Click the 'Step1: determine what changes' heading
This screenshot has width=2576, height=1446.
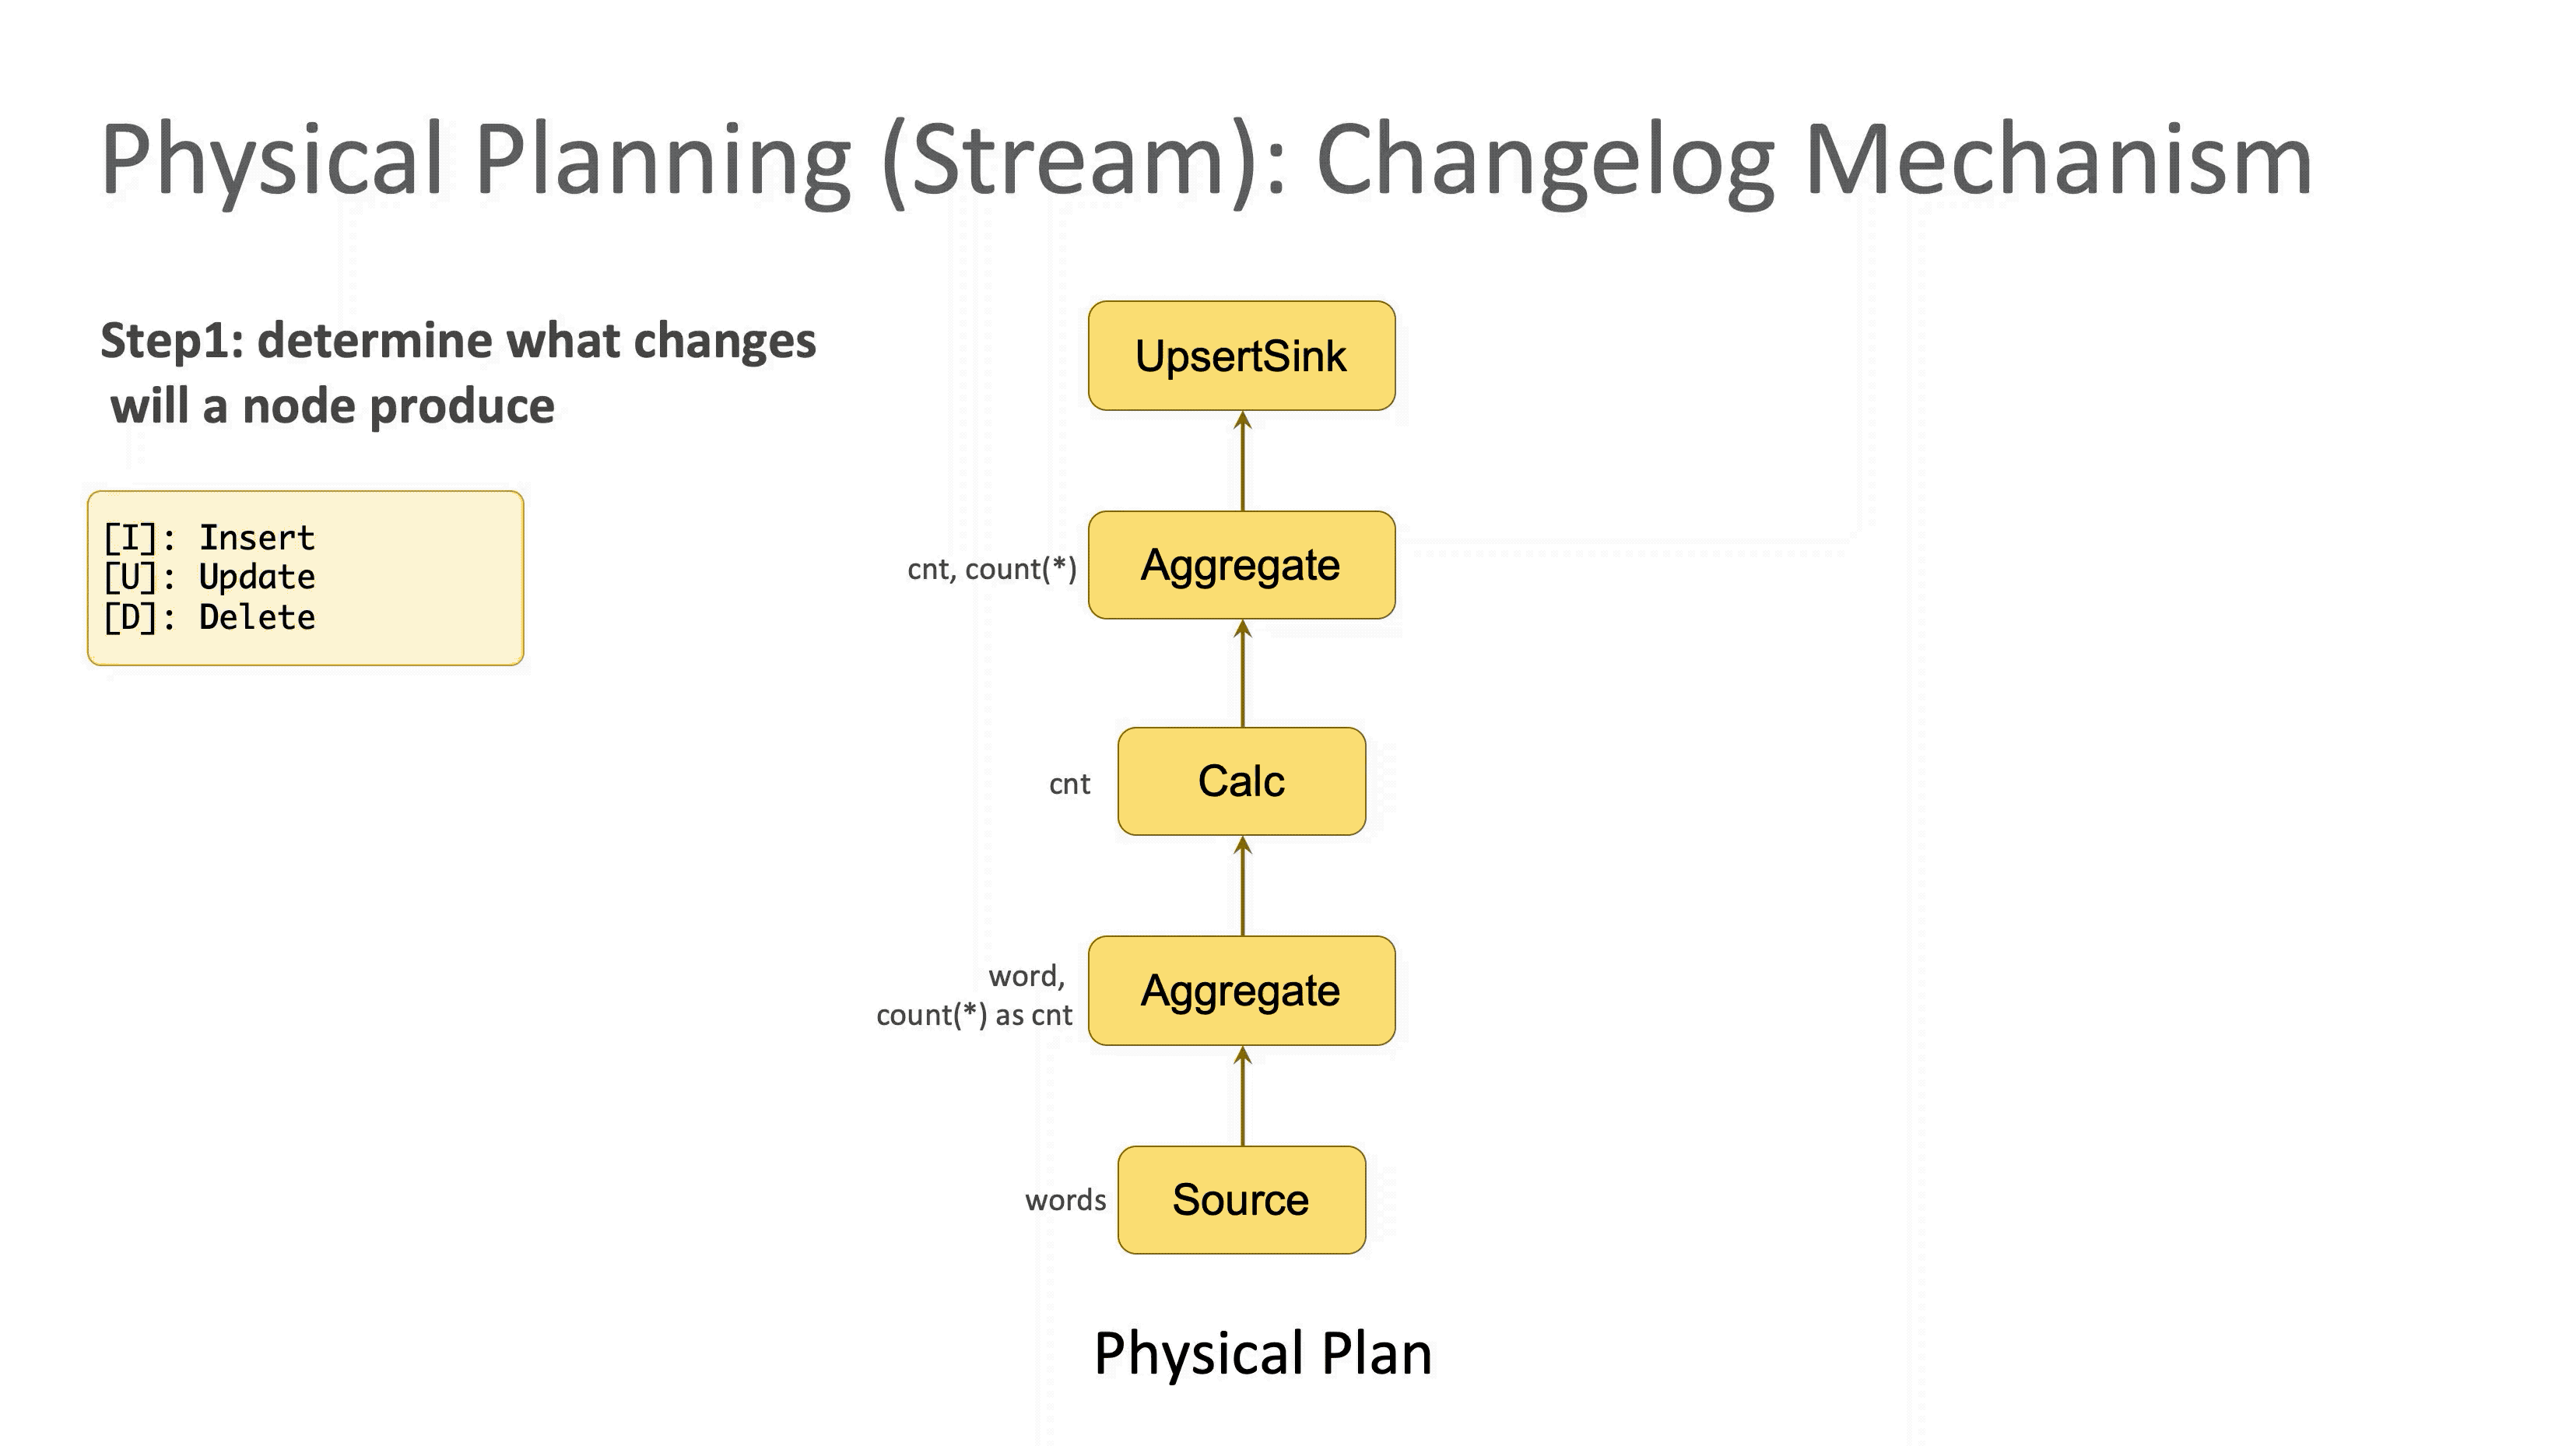(x=458, y=341)
